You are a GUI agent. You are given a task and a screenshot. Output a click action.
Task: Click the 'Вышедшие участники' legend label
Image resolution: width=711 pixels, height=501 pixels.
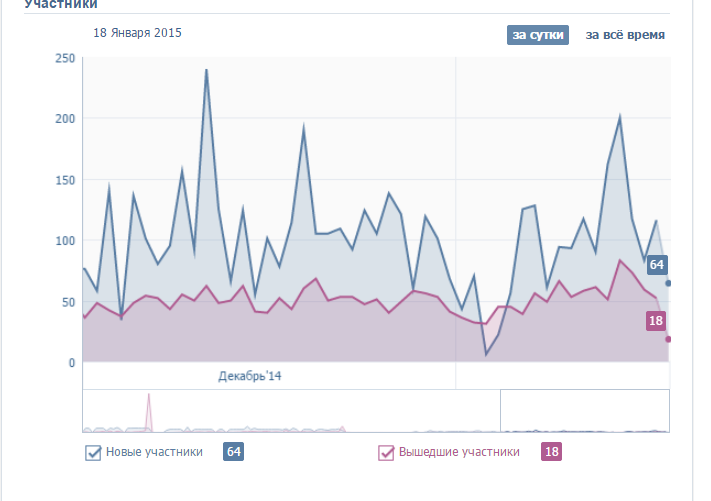(x=459, y=452)
